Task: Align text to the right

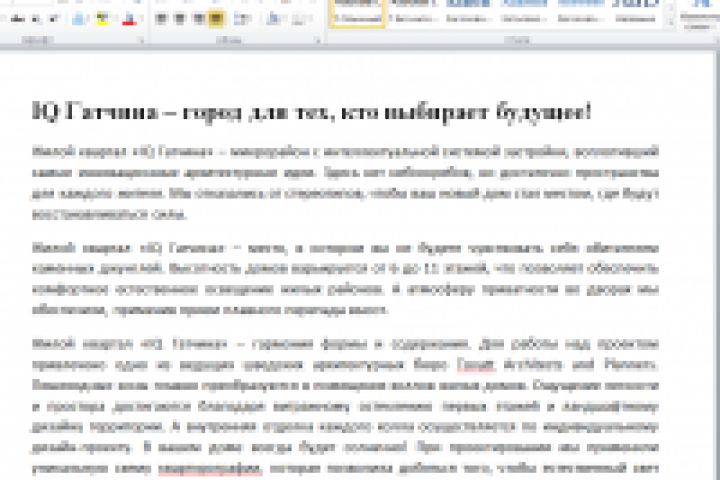Action: coord(198,19)
